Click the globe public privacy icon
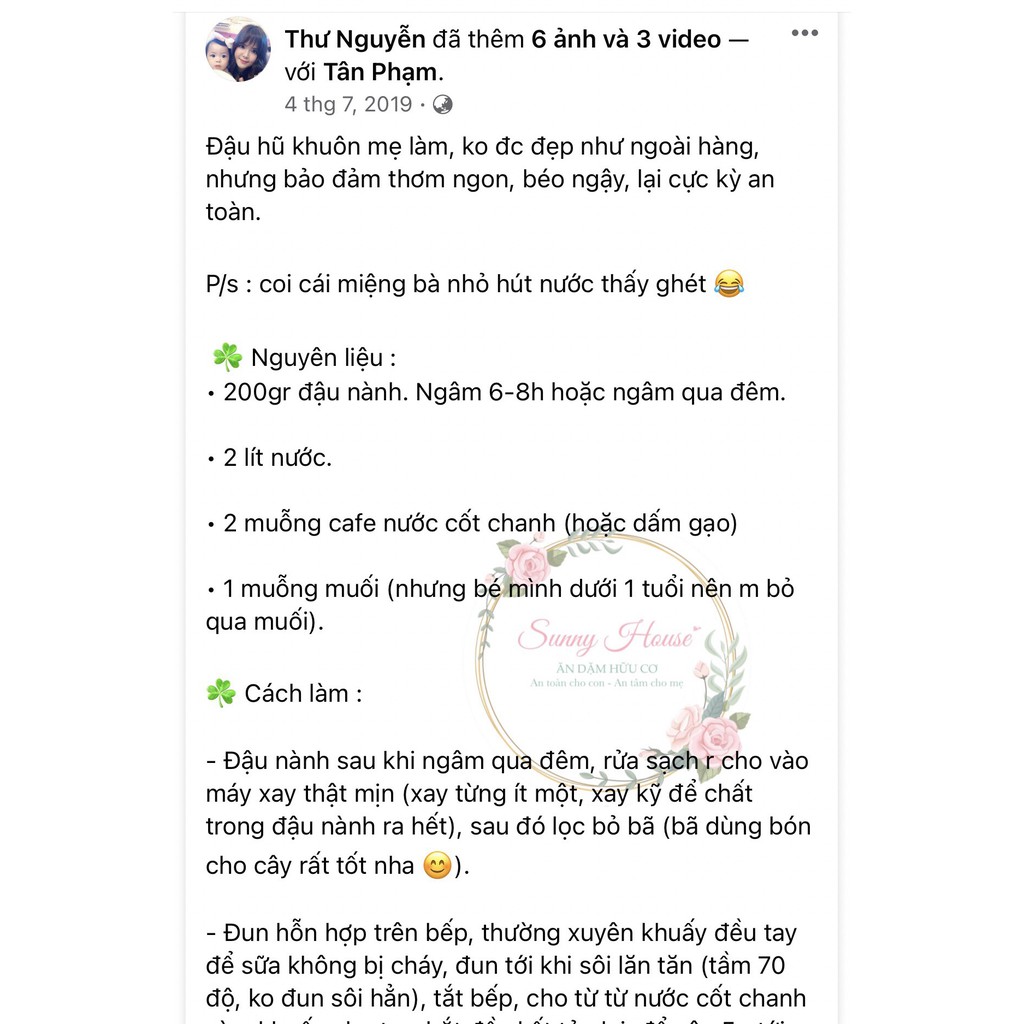The width and height of the screenshot is (1024, 1024). (x=442, y=104)
